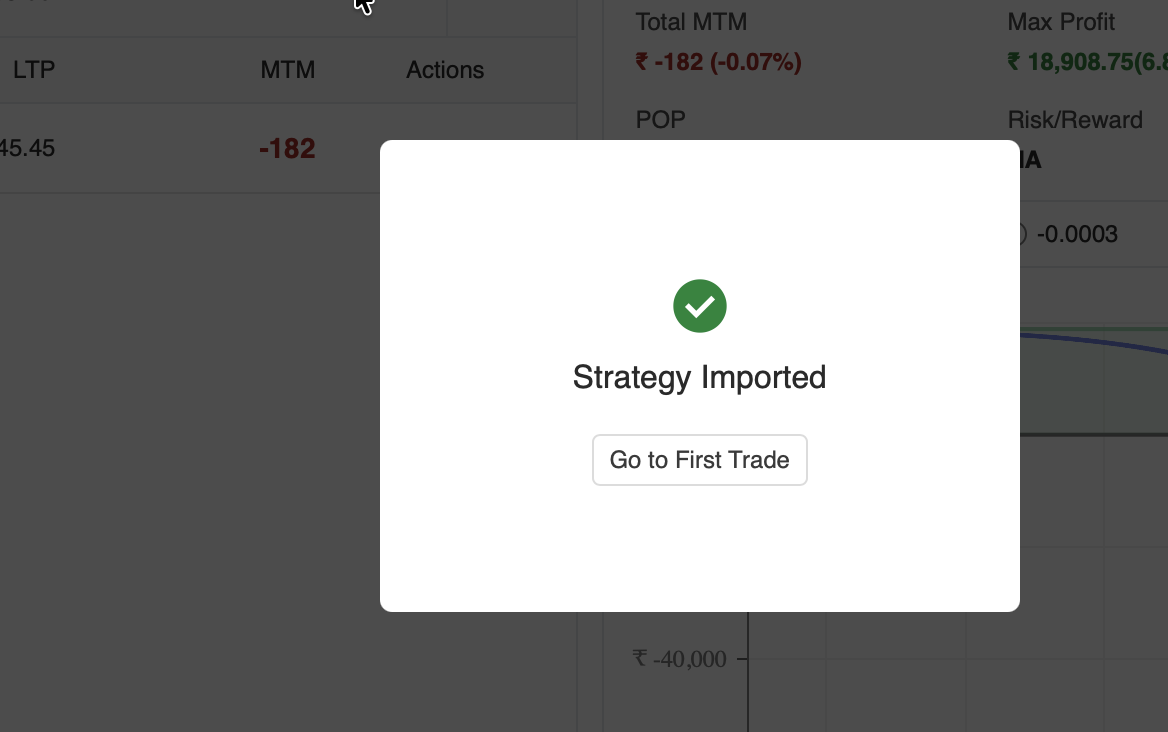This screenshot has width=1168, height=732.
Task: Click the ₹ -40,000 axis label
Action: click(680, 659)
